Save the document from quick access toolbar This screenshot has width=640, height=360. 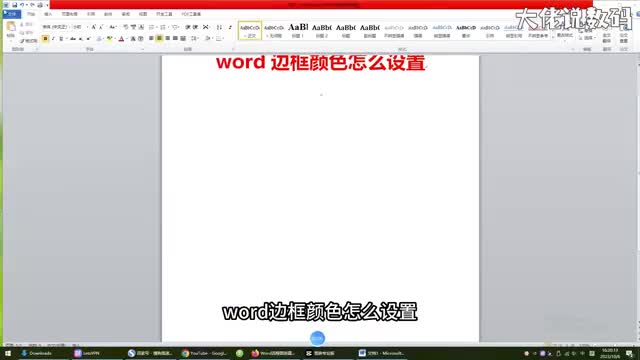[x=14, y=5]
